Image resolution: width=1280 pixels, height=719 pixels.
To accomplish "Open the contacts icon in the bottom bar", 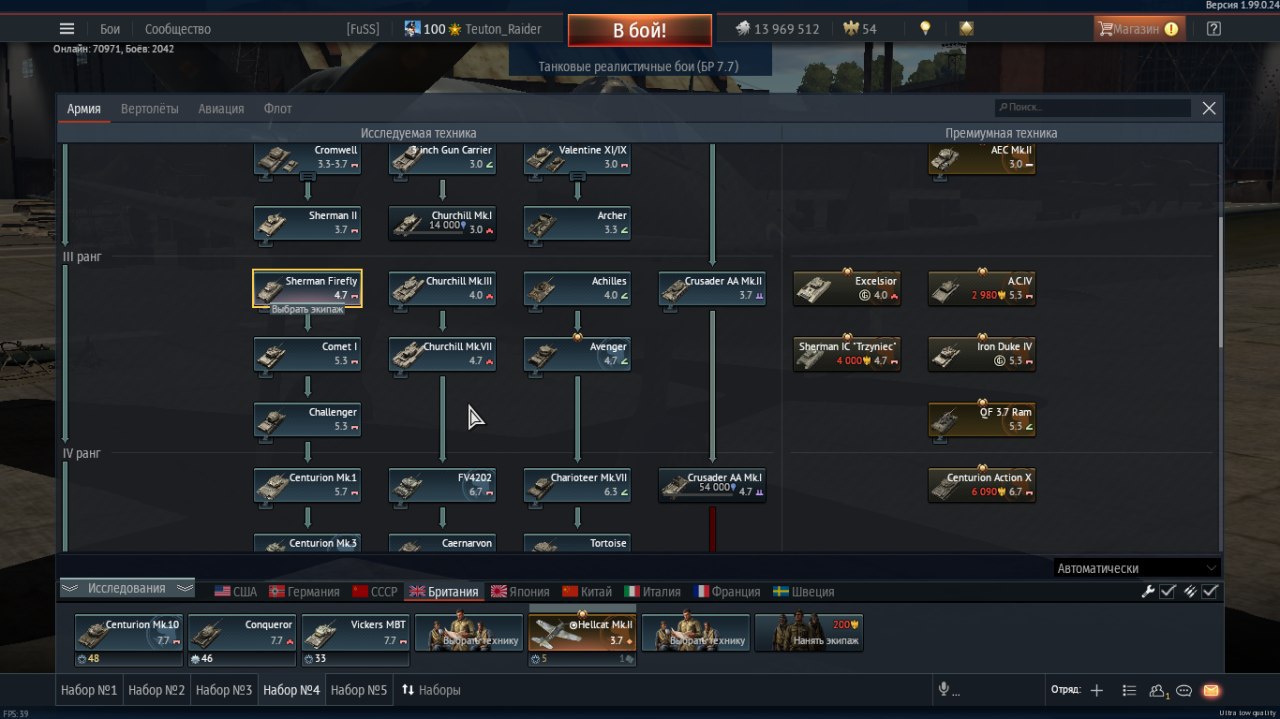I will pyautogui.click(x=1159, y=690).
